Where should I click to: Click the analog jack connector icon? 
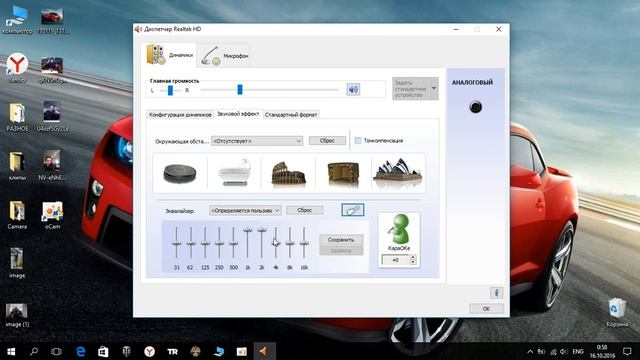tap(476, 107)
